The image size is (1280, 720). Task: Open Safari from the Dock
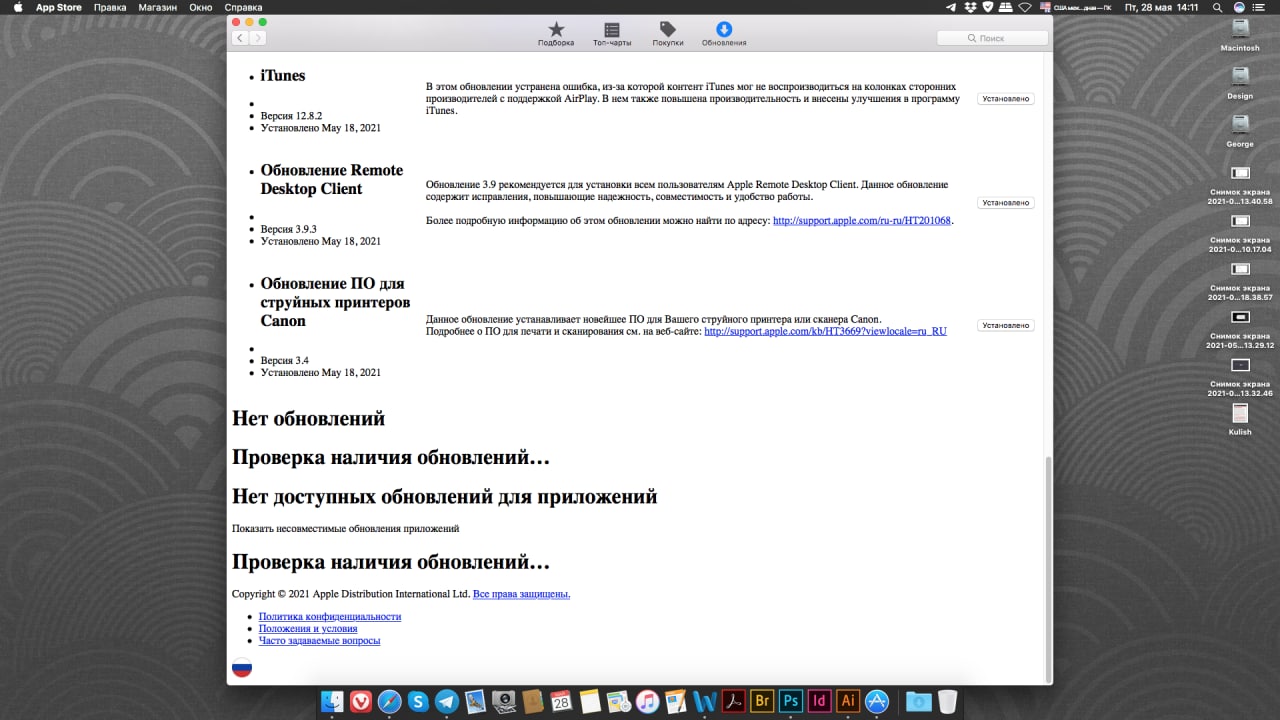(x=390, y=701)
